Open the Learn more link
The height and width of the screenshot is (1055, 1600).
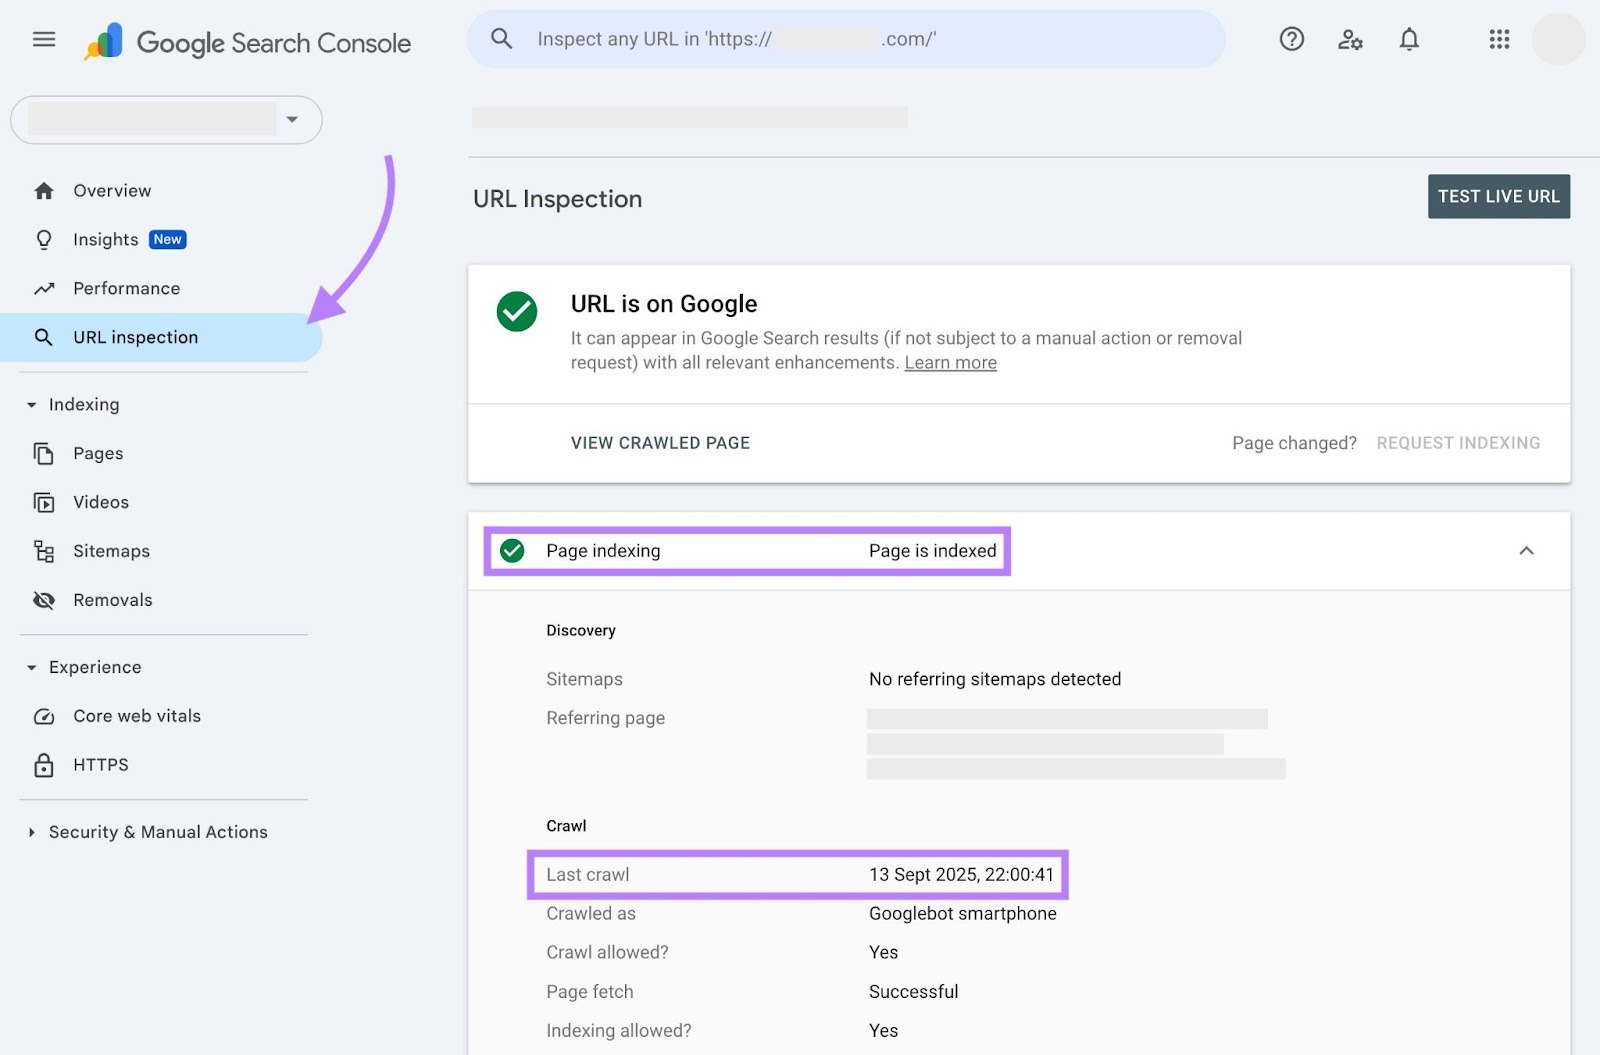pyautogui.click(x=950, y=362)
